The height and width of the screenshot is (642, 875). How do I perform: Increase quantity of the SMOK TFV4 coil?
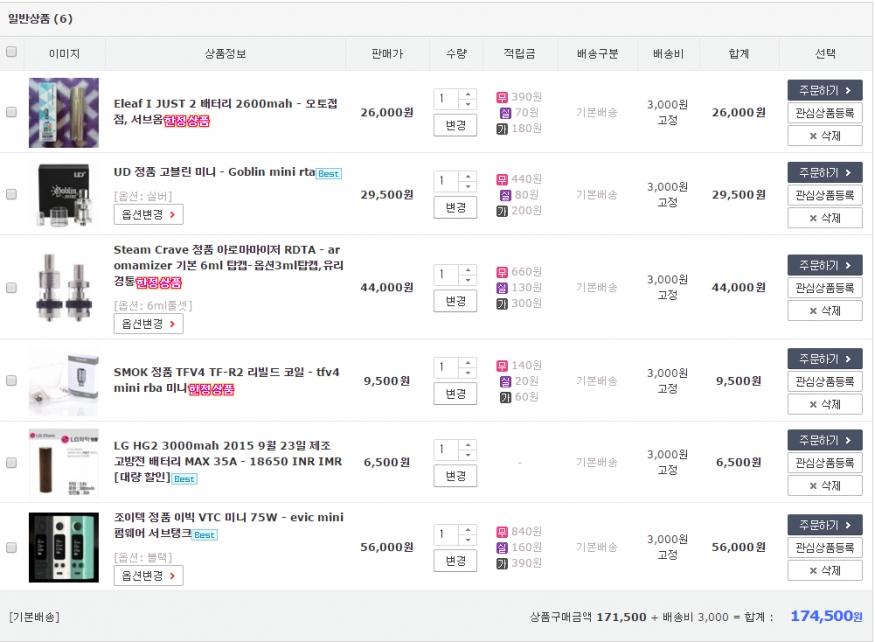tap(468, 362)
